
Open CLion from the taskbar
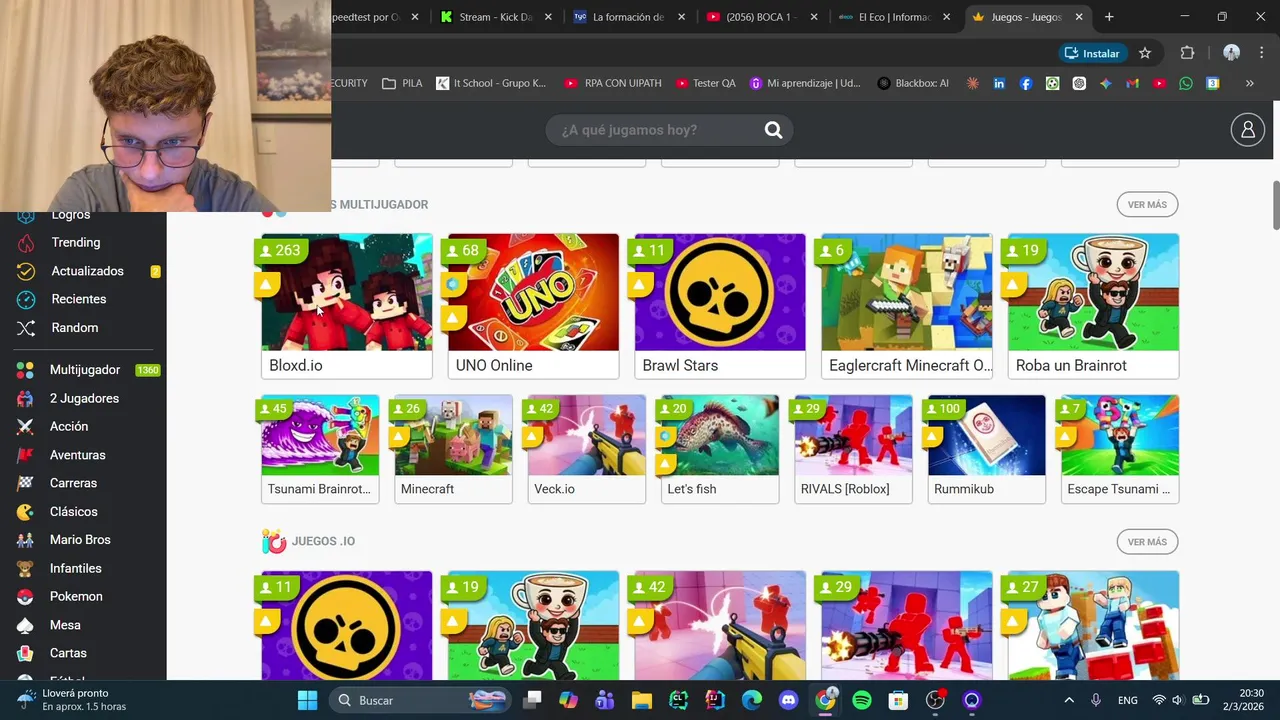coord(678,700)
